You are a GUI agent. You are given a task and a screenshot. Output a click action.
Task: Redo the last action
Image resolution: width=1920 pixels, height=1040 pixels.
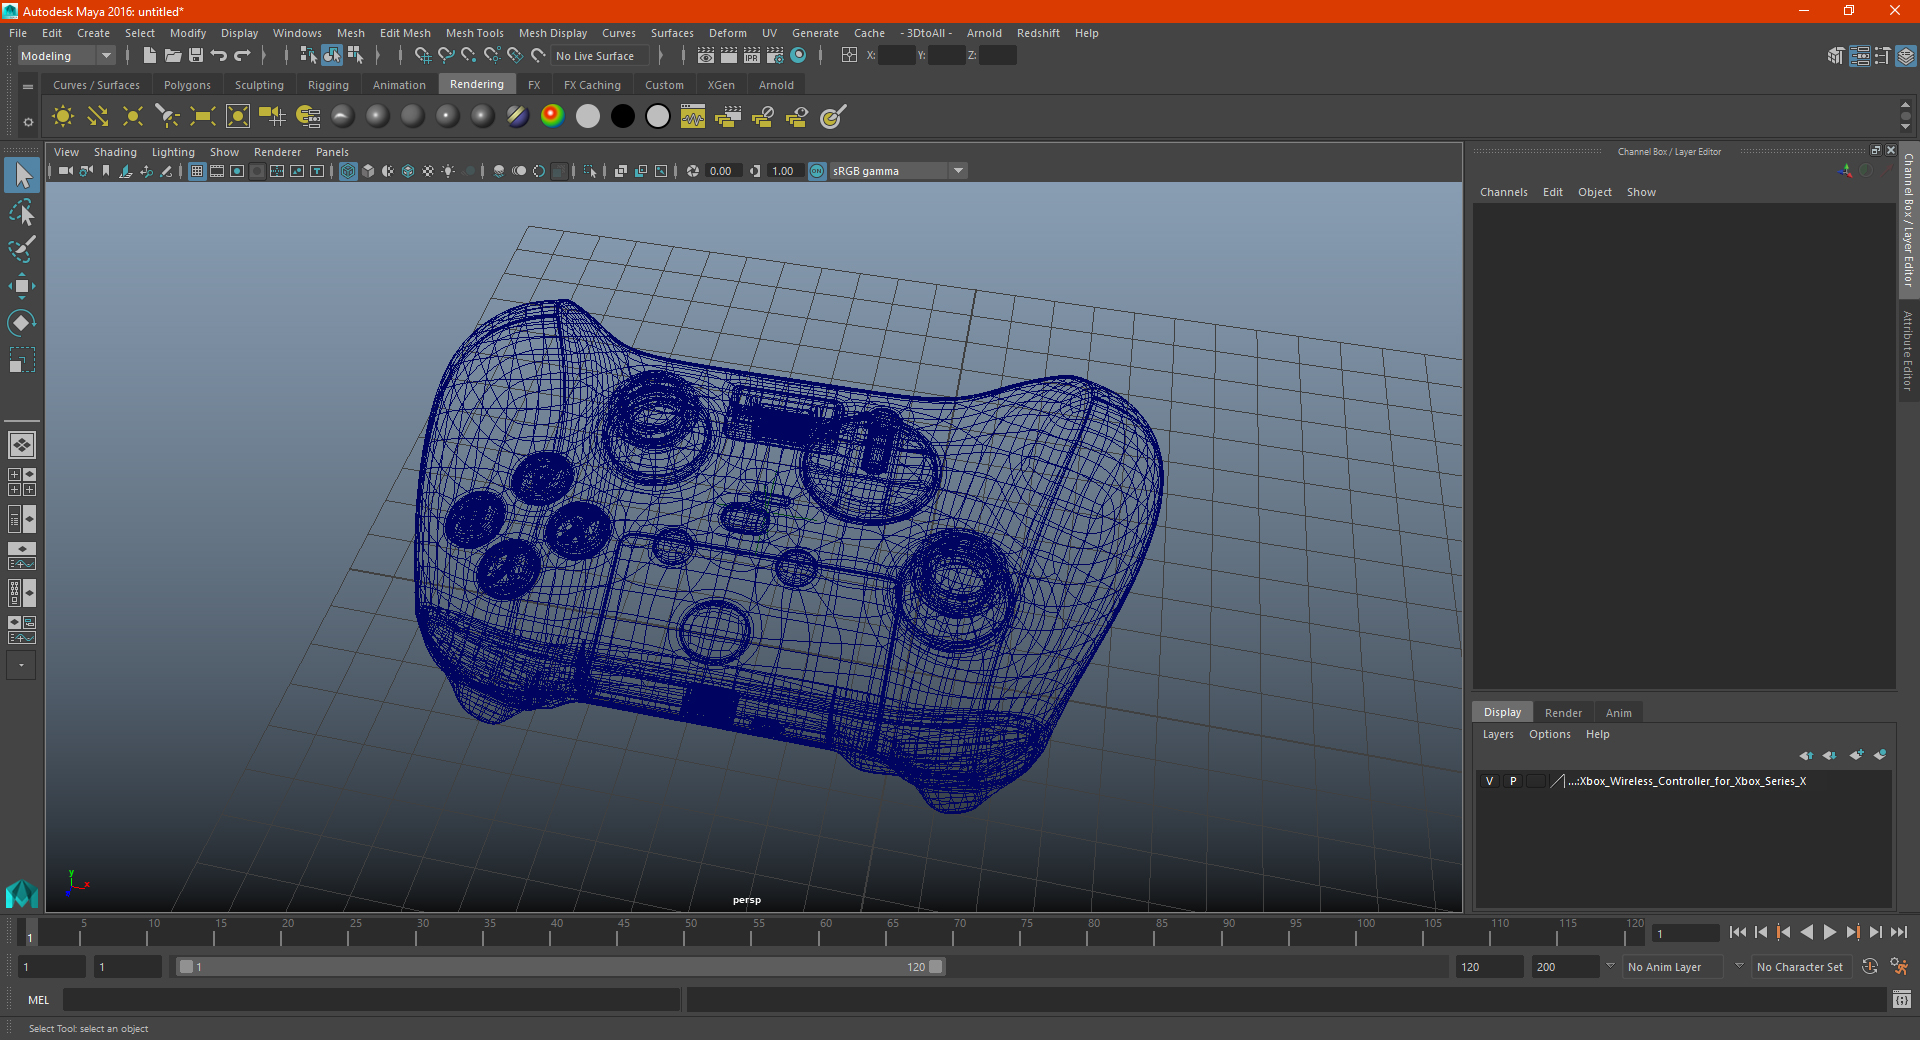pyautogui.click(x=242, y=56)
